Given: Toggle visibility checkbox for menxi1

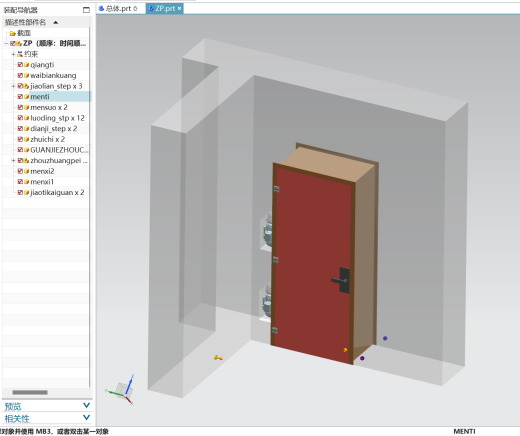Looking at the screenshot, I should coord(20,182).
